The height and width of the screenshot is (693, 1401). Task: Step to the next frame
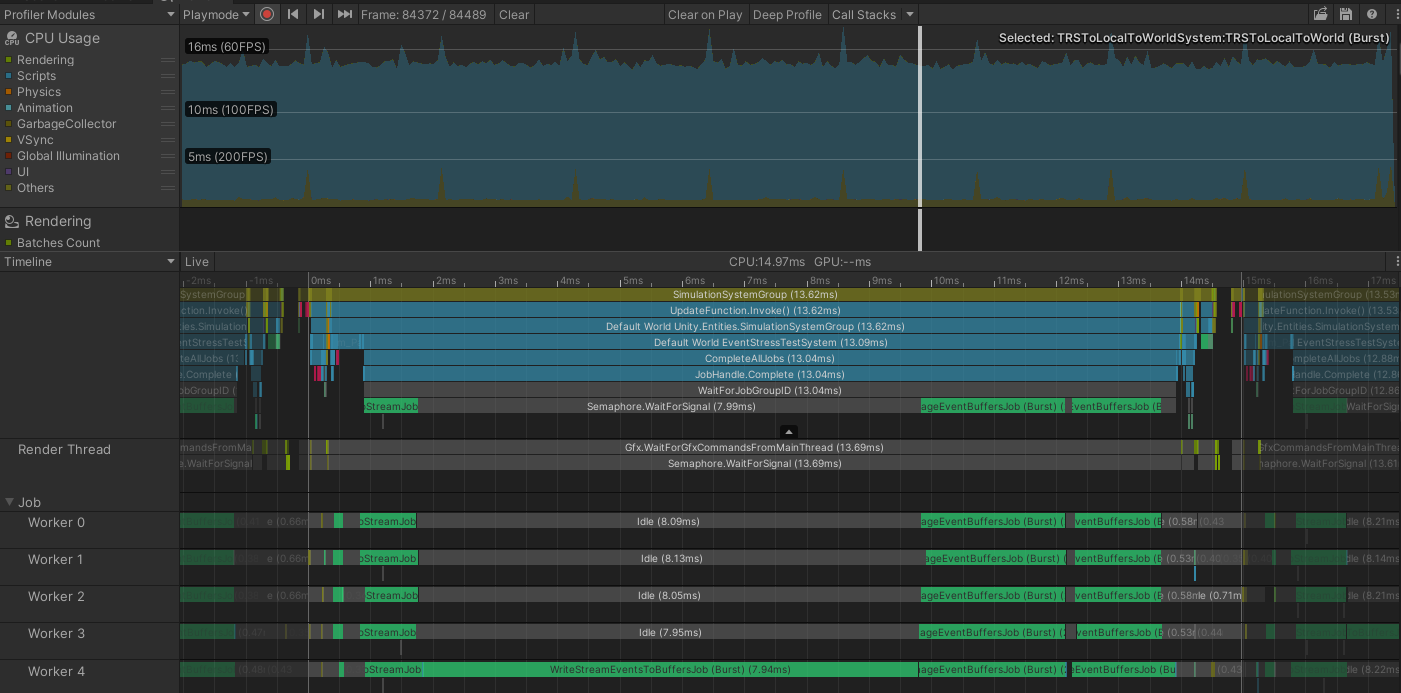(x=318, y=14)
